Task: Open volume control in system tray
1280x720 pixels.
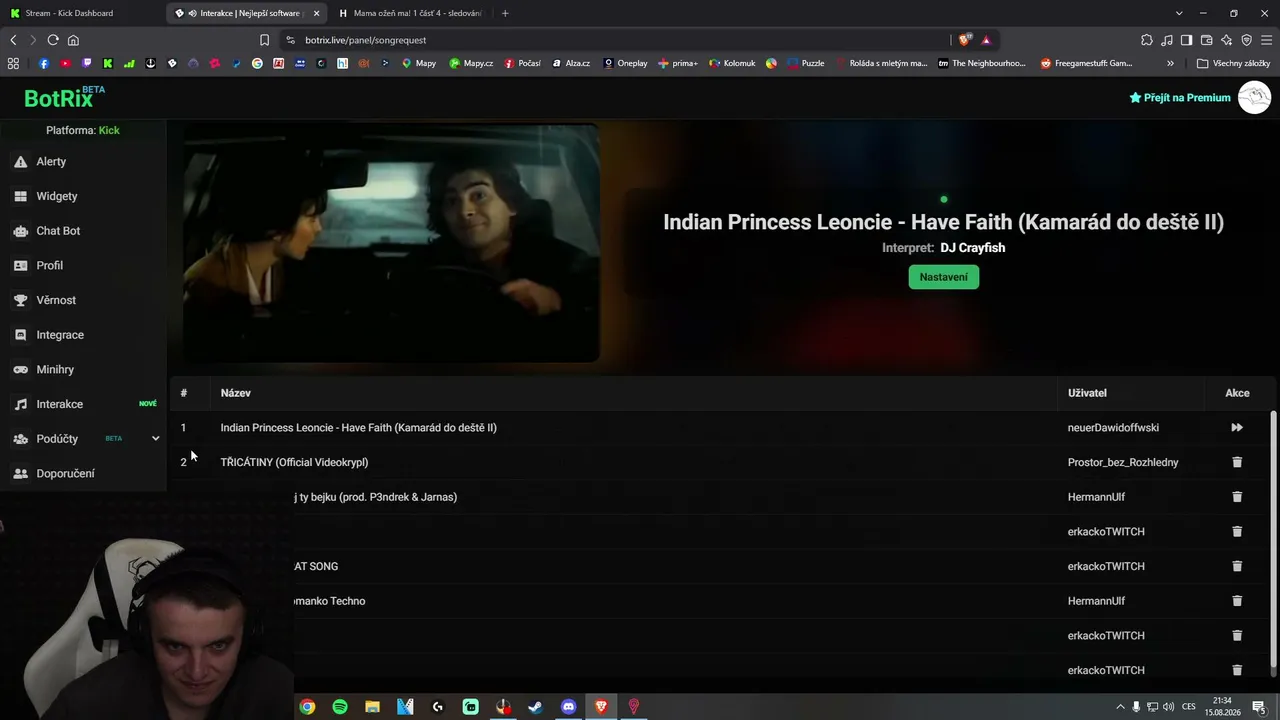Action: point(1168,707)
